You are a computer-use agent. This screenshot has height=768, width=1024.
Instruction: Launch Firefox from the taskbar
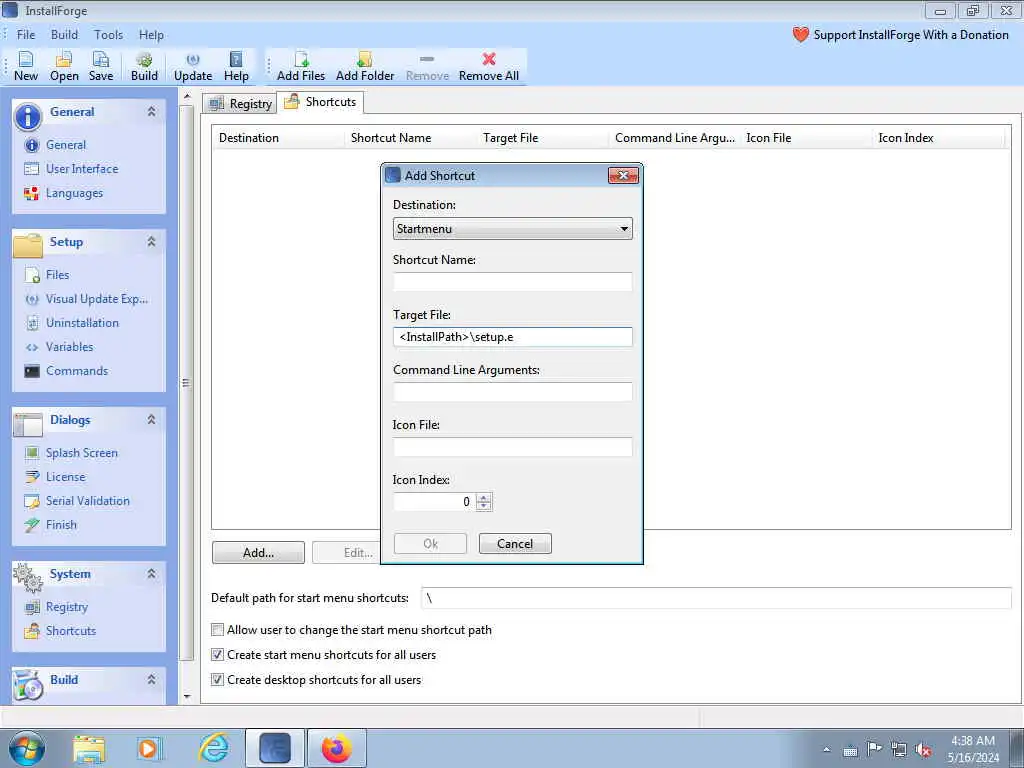tap(337, 748)
